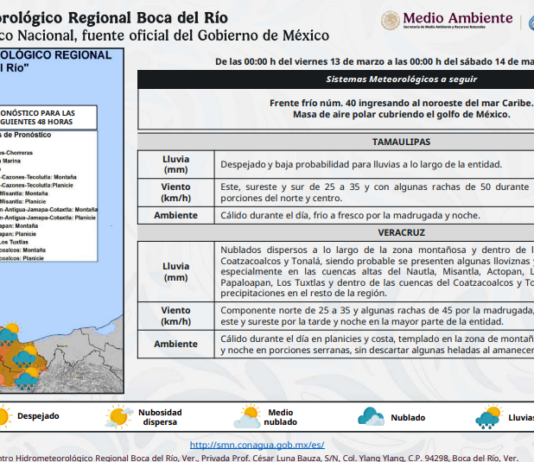Click the 'Medio nublado' legend label
The width and height of the screenshot is (534, 462).
point(280,417)
